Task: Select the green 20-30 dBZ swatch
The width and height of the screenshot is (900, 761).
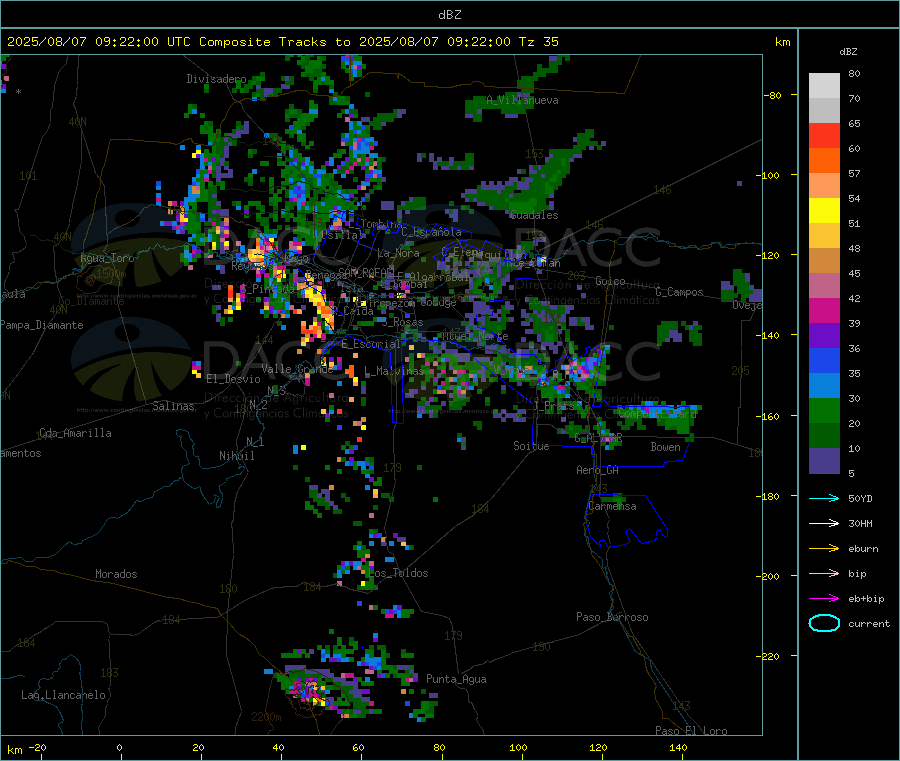Action: coord(824,411)
